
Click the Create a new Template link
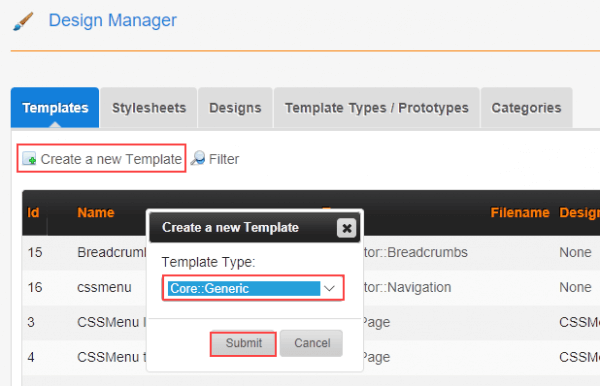click(x=111, y=159)
